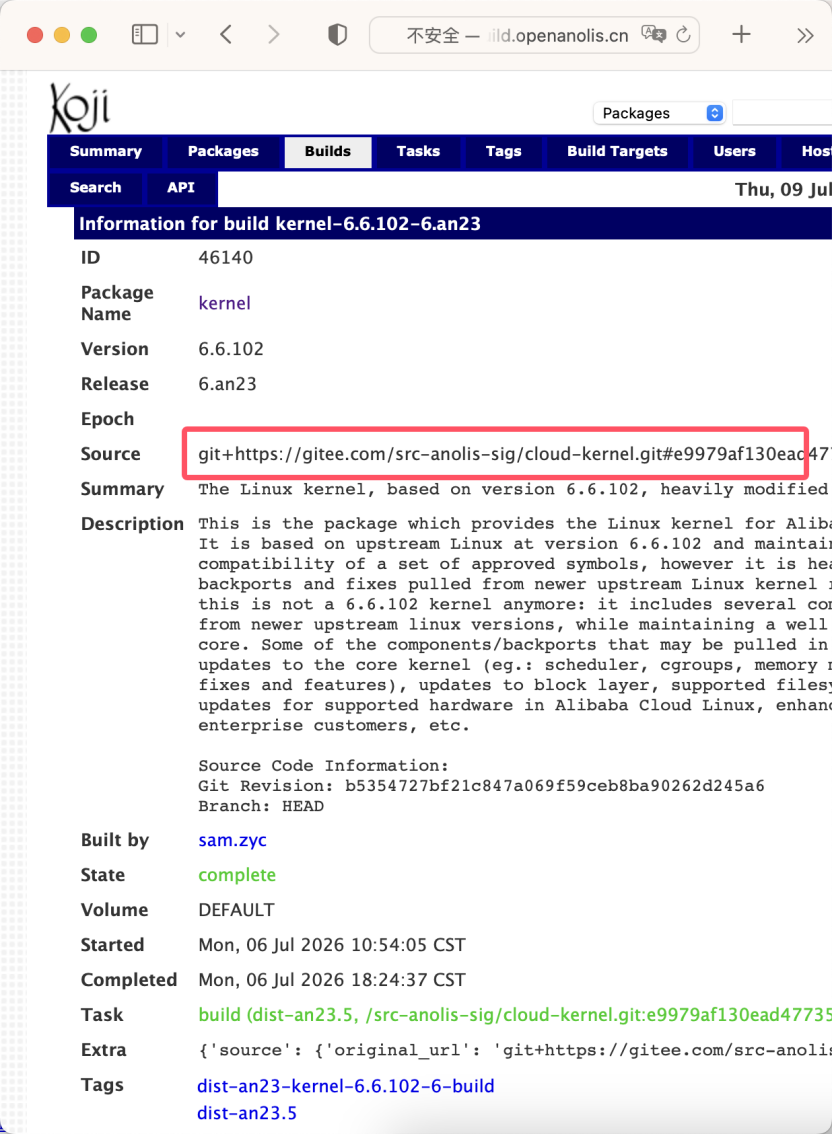Click the version value 6.6.102
Image resolution: width=832 pixels, height=1134 pixels.
(231, 349)
